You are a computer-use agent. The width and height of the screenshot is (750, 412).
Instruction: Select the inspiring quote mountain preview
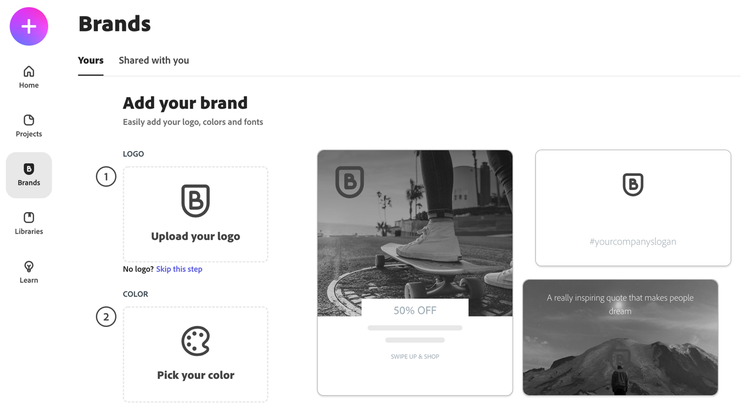(x=620, y=337)
